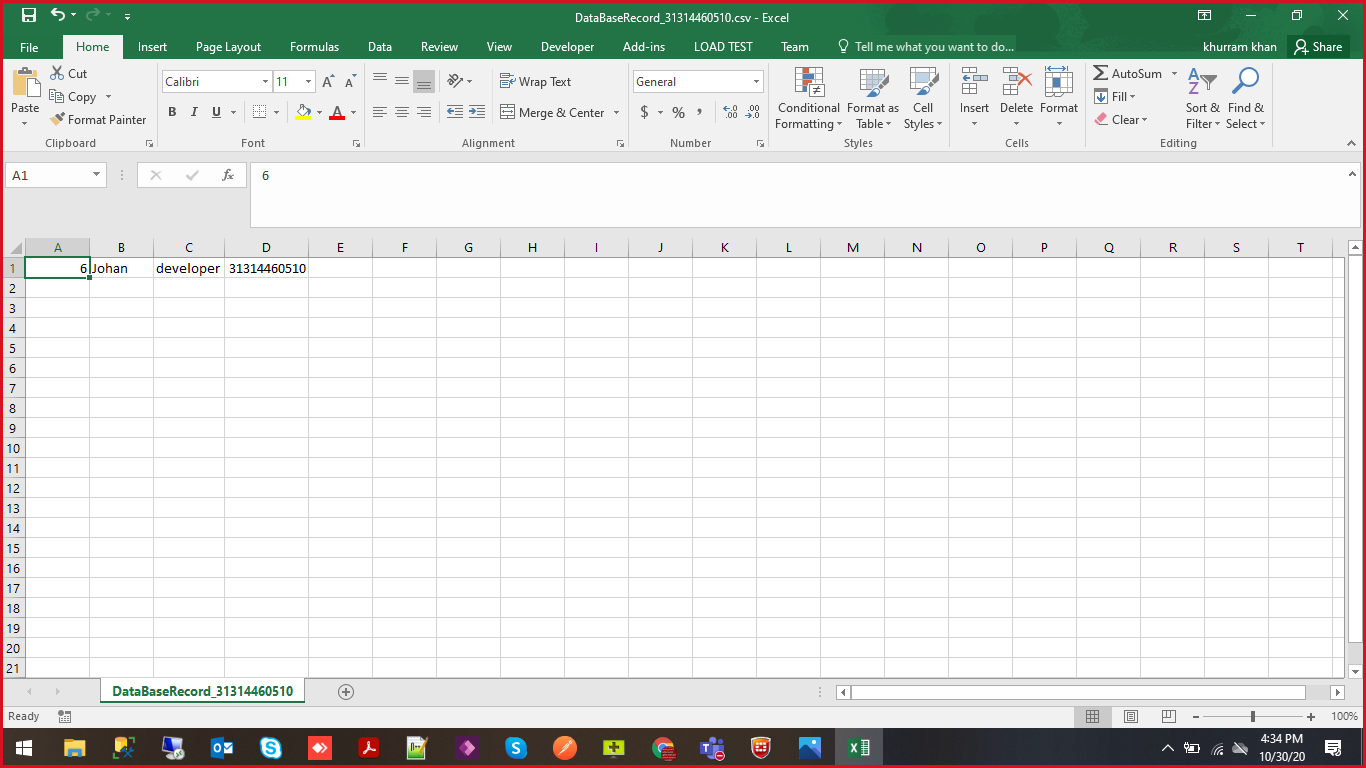This screenshot has height=768, width=1366.
Task: Click the yellow fill color swatch
Action: pos(304,113)
